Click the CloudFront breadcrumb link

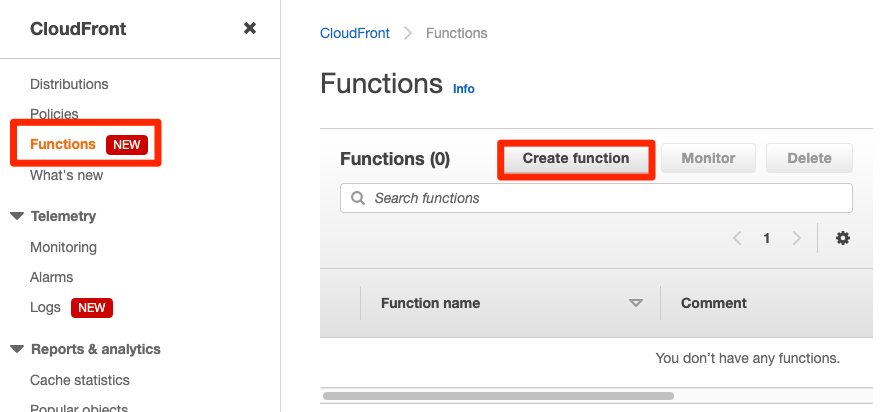[x=355, y=33]
